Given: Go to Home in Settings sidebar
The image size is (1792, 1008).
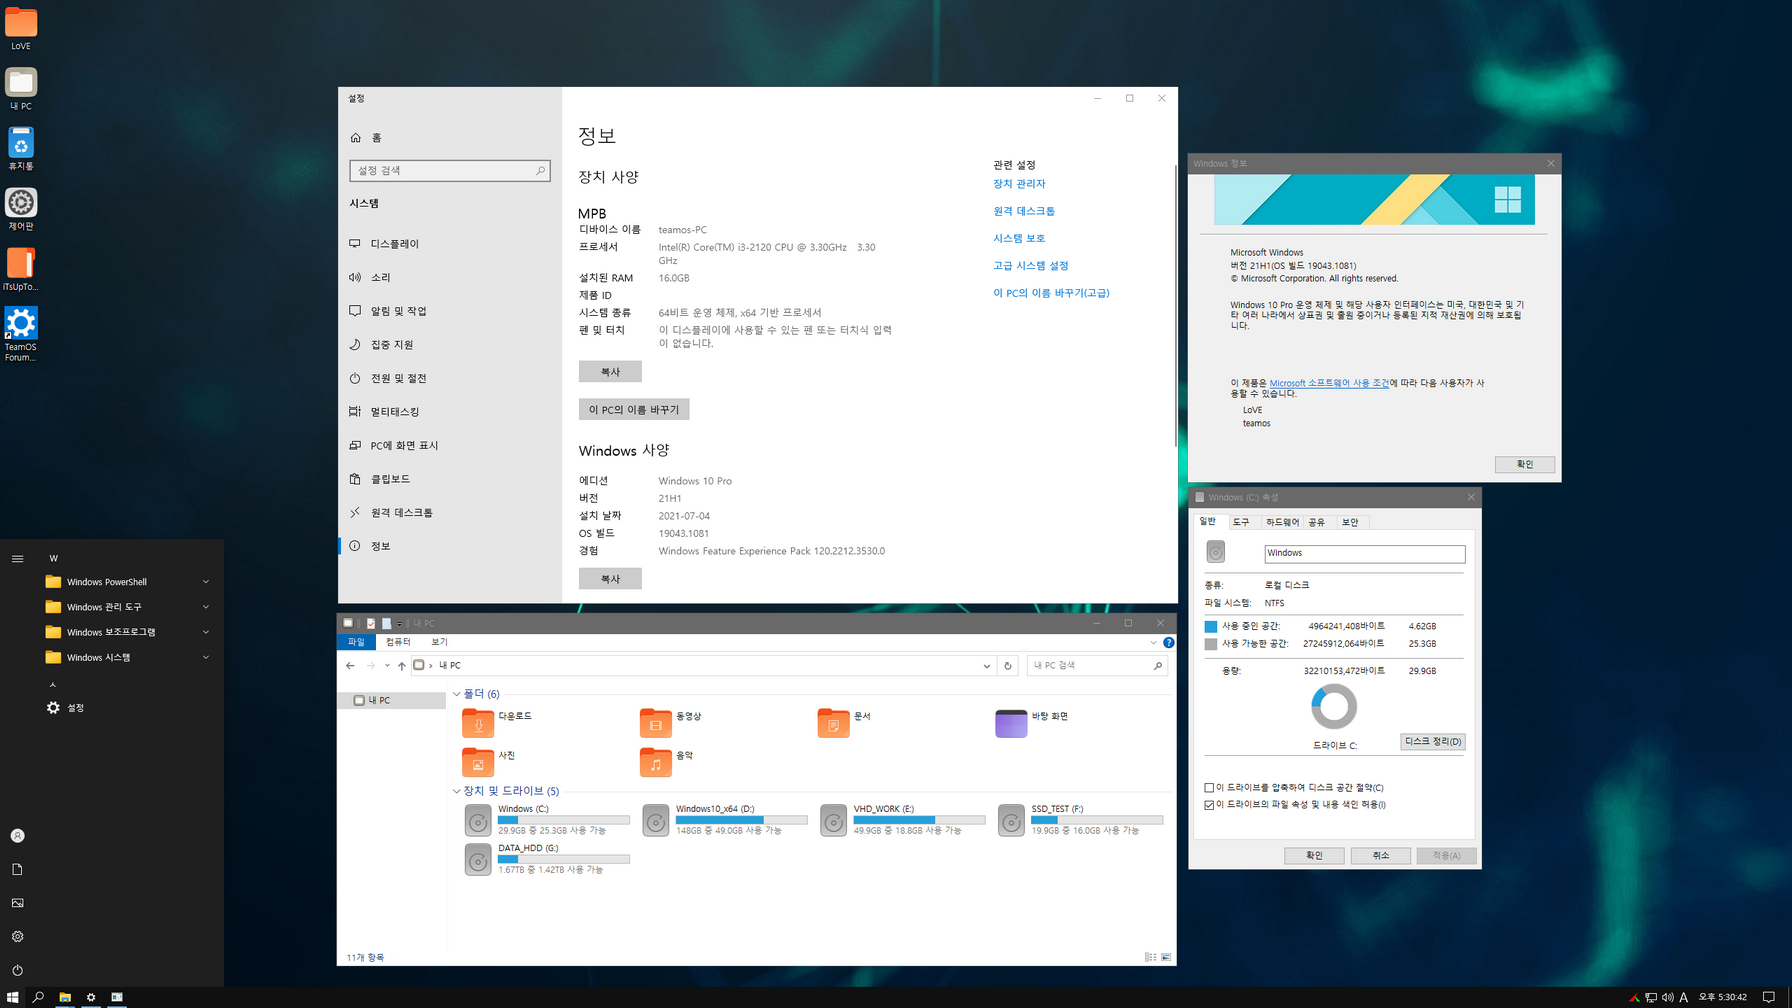Looking at the screenshot, I should coord(366,138).
